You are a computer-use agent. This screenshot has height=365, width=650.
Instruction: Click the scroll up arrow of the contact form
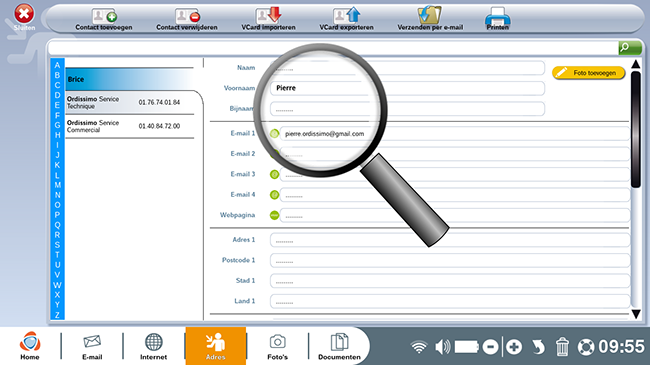point(636,64)
